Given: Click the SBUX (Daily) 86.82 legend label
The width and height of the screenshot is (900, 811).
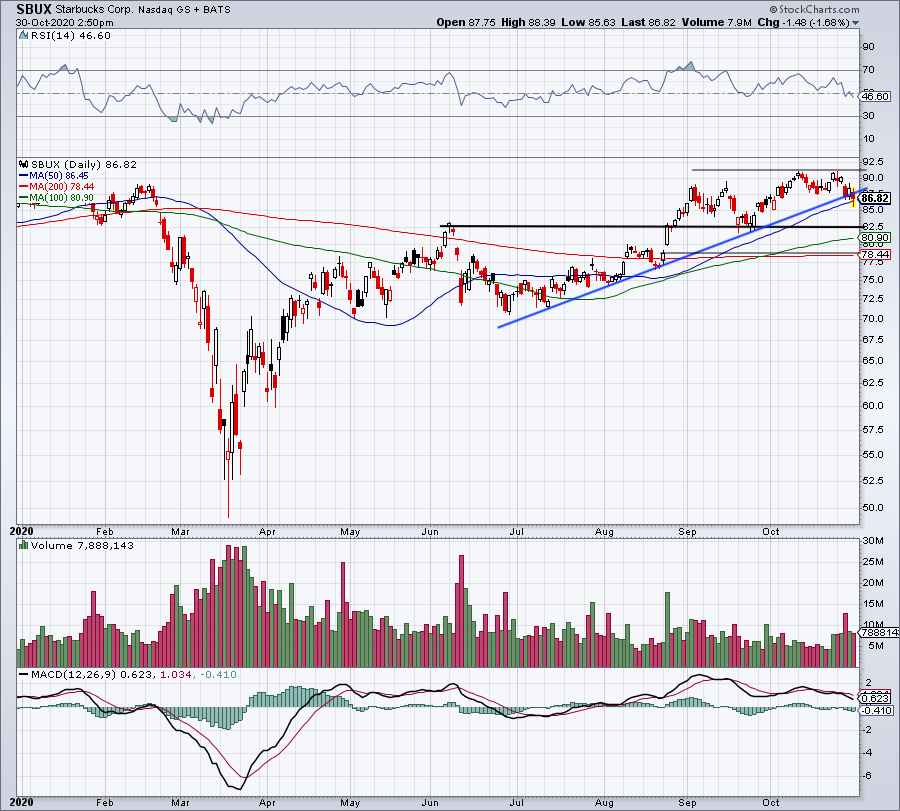Looking at the screenshot, I should 84,165.
